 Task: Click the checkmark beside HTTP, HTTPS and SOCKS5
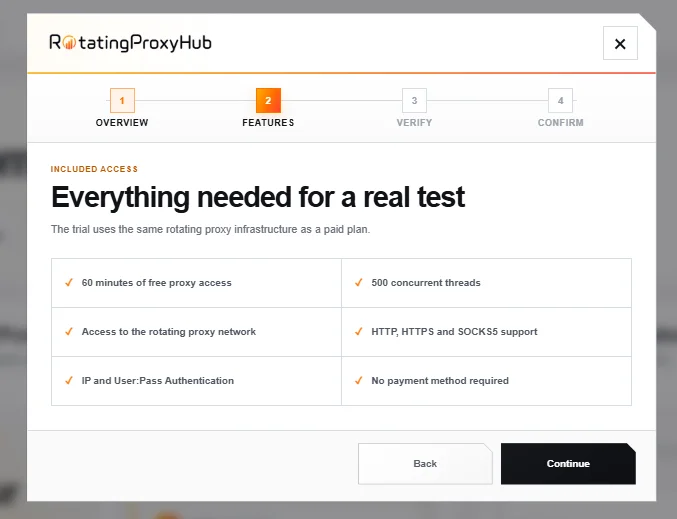(x=358, y=332)
